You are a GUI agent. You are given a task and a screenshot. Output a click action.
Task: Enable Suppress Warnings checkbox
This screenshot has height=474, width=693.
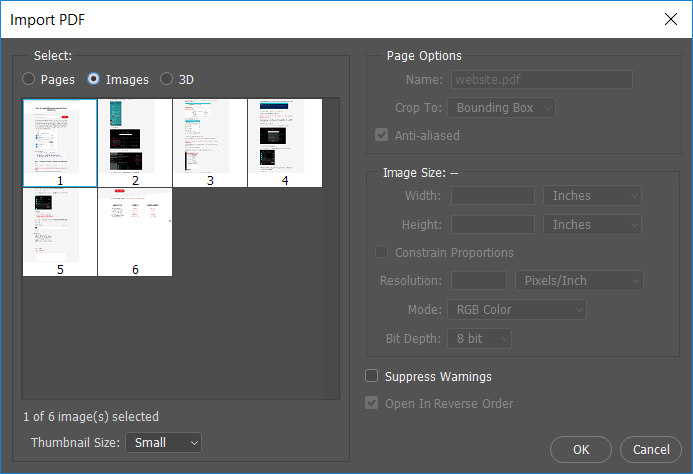372,377
